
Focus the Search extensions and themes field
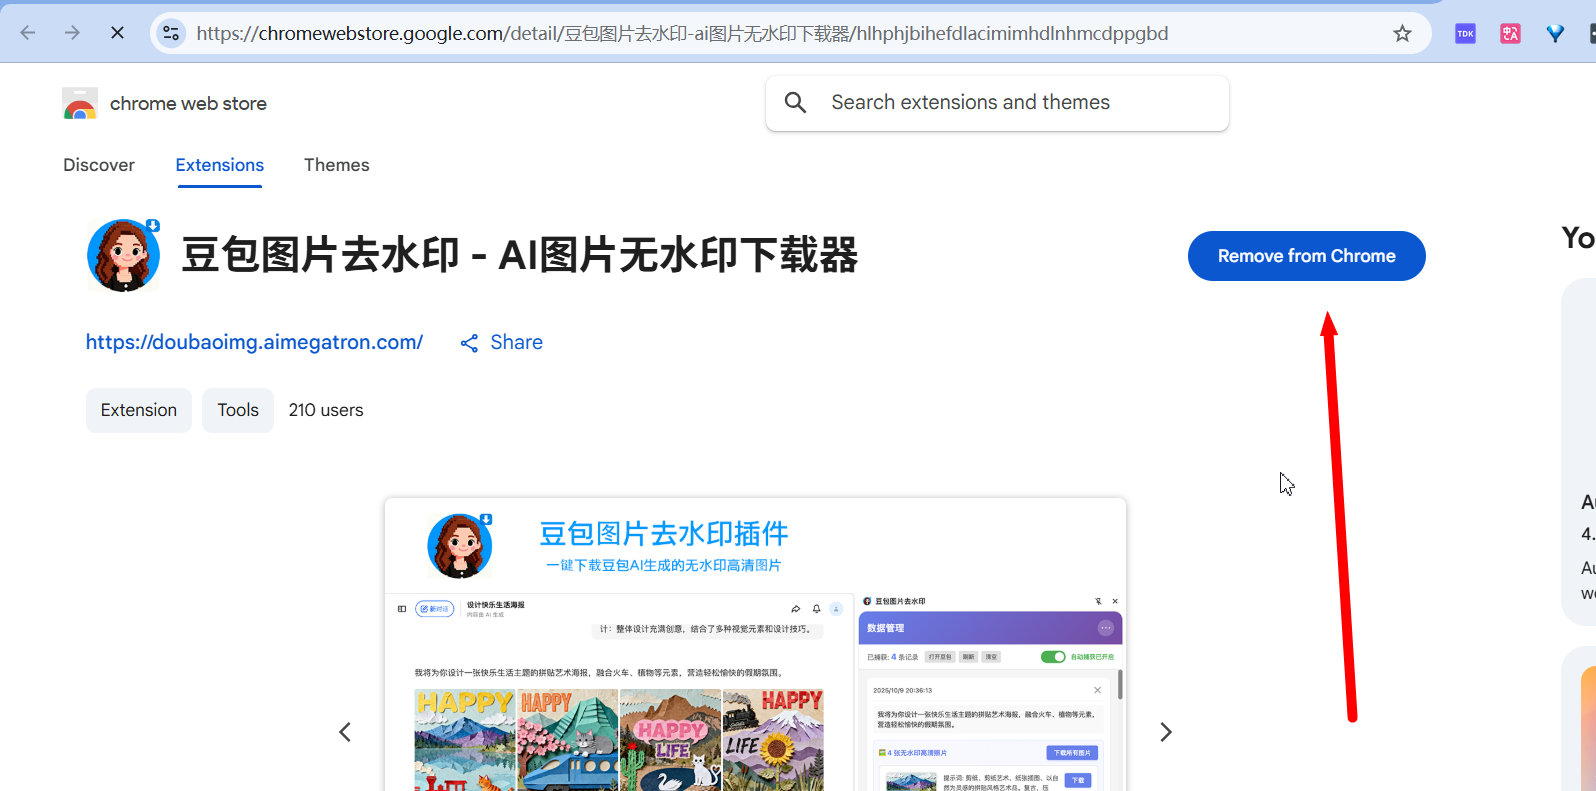pyautogui.click(x=1010, y=103)
